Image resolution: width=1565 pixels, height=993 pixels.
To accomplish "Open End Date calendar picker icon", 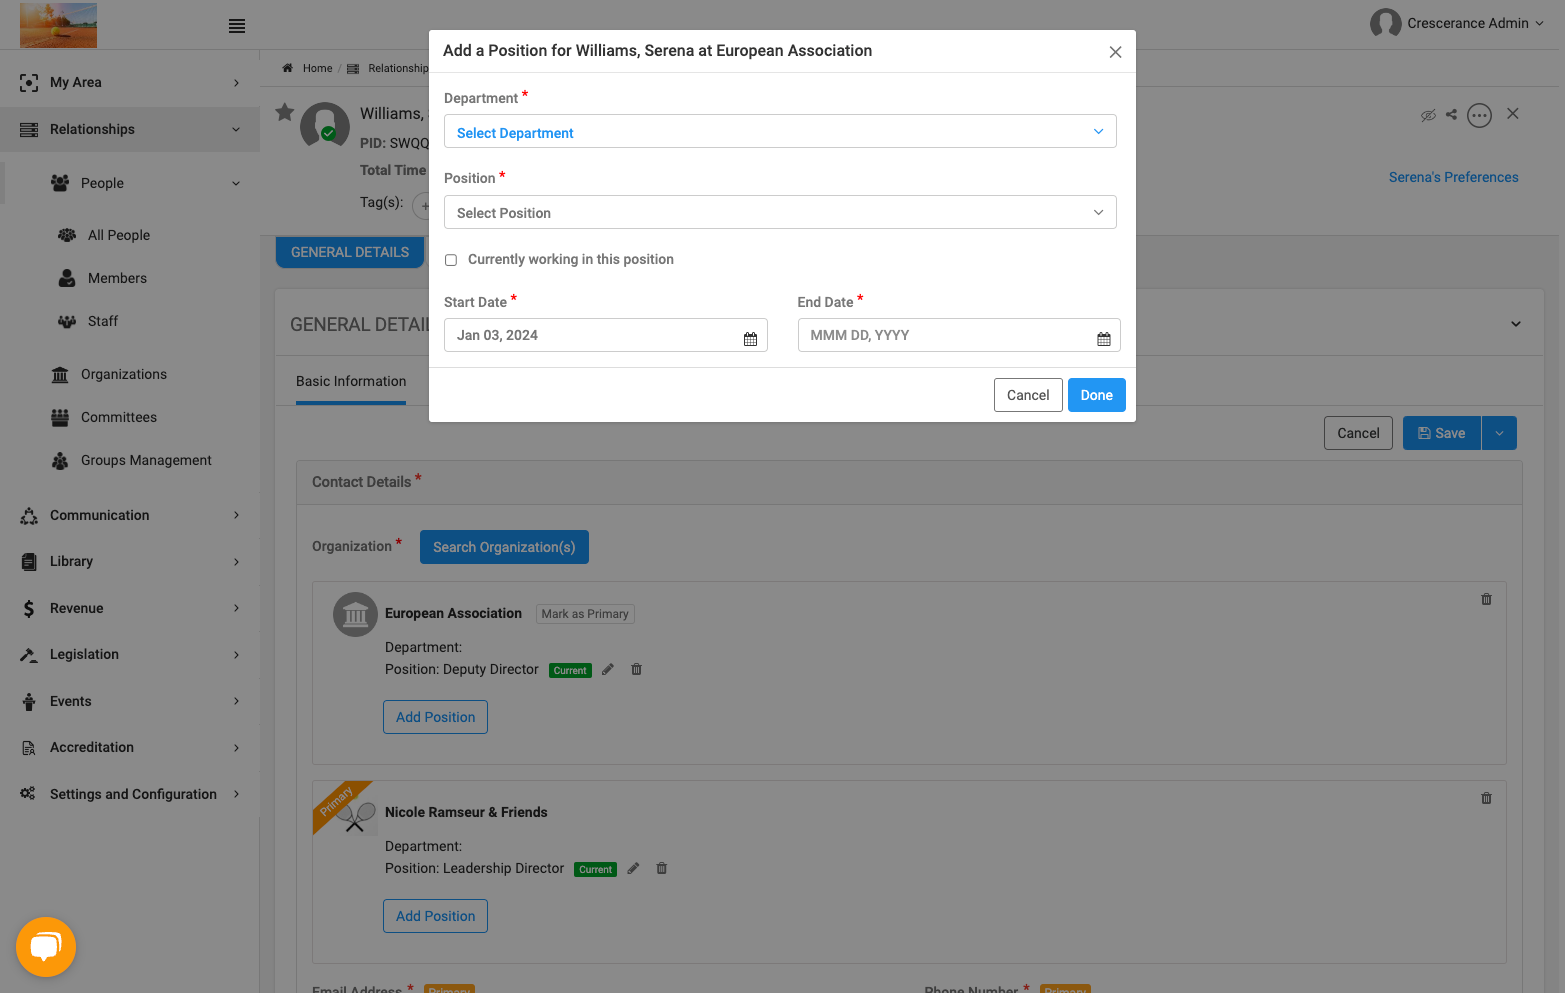I will 1104,339.
